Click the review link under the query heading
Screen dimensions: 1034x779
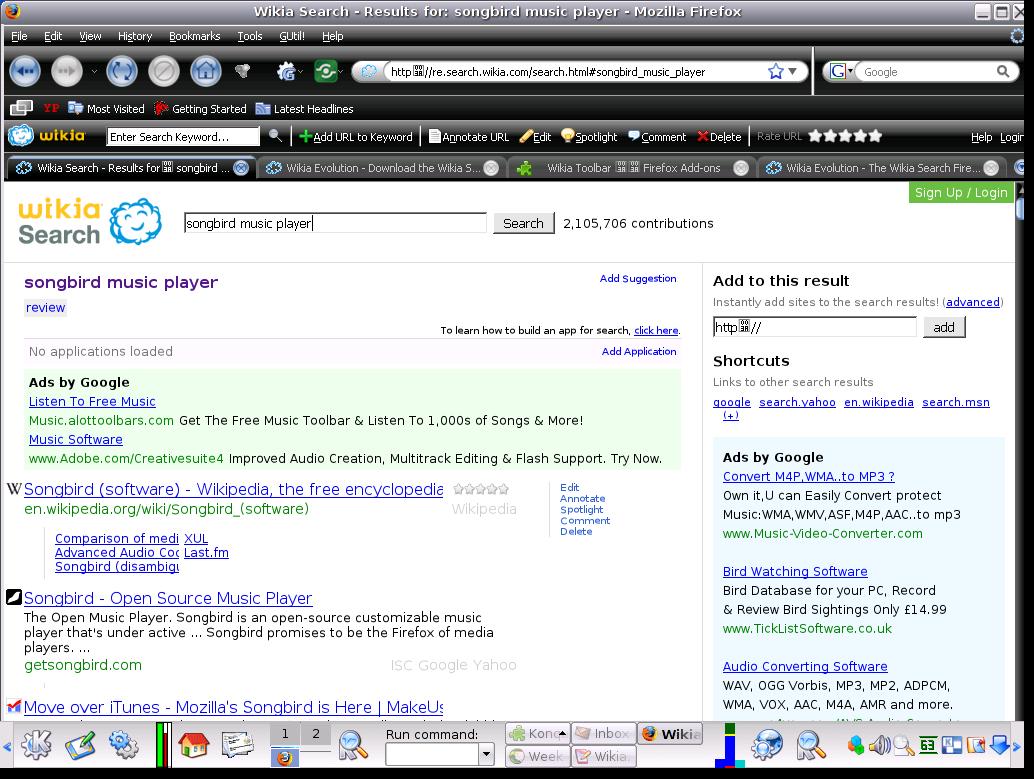point(46,307)
